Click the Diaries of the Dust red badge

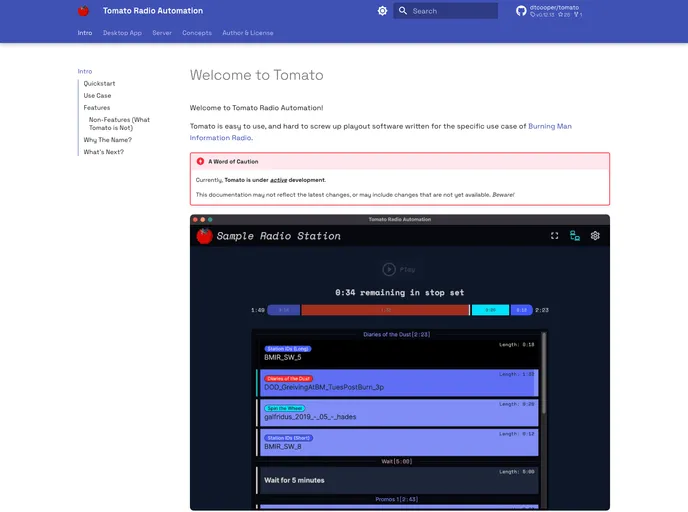[288, 379]
